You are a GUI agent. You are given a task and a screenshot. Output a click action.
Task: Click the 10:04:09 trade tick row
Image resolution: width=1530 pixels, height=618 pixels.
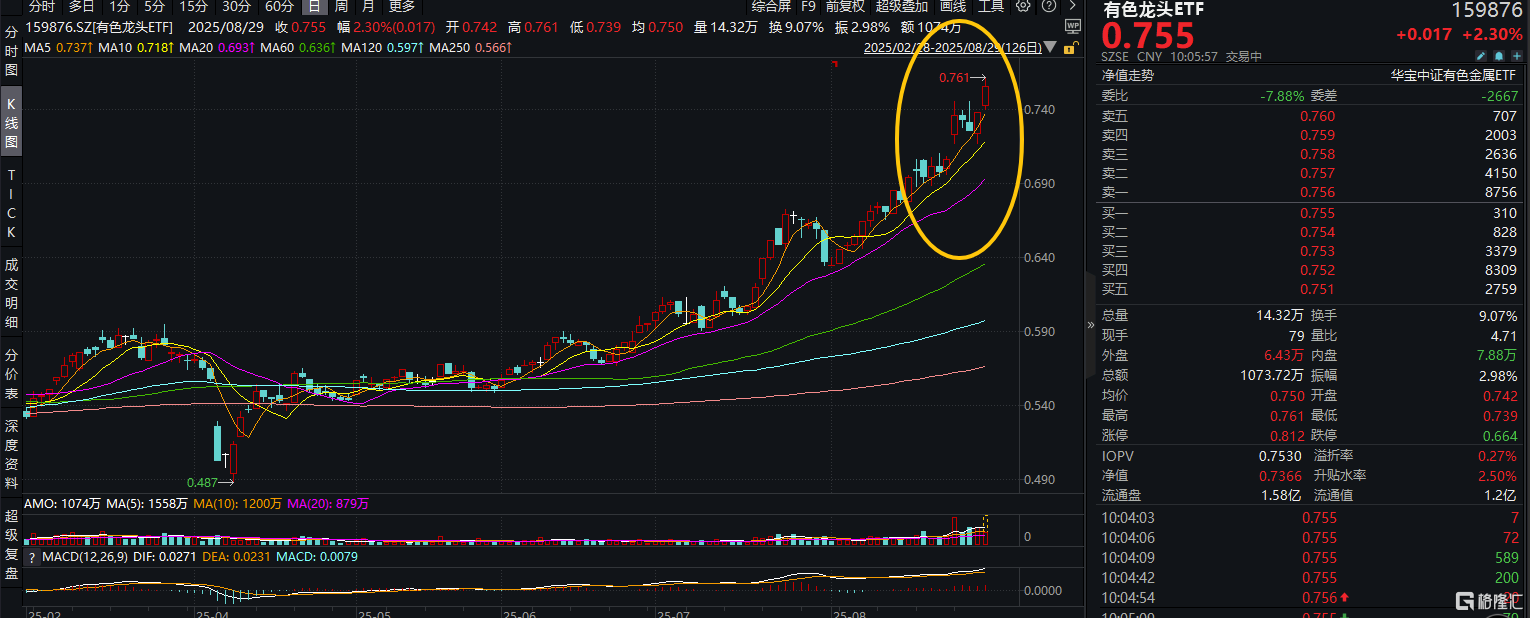point(1309,558)
